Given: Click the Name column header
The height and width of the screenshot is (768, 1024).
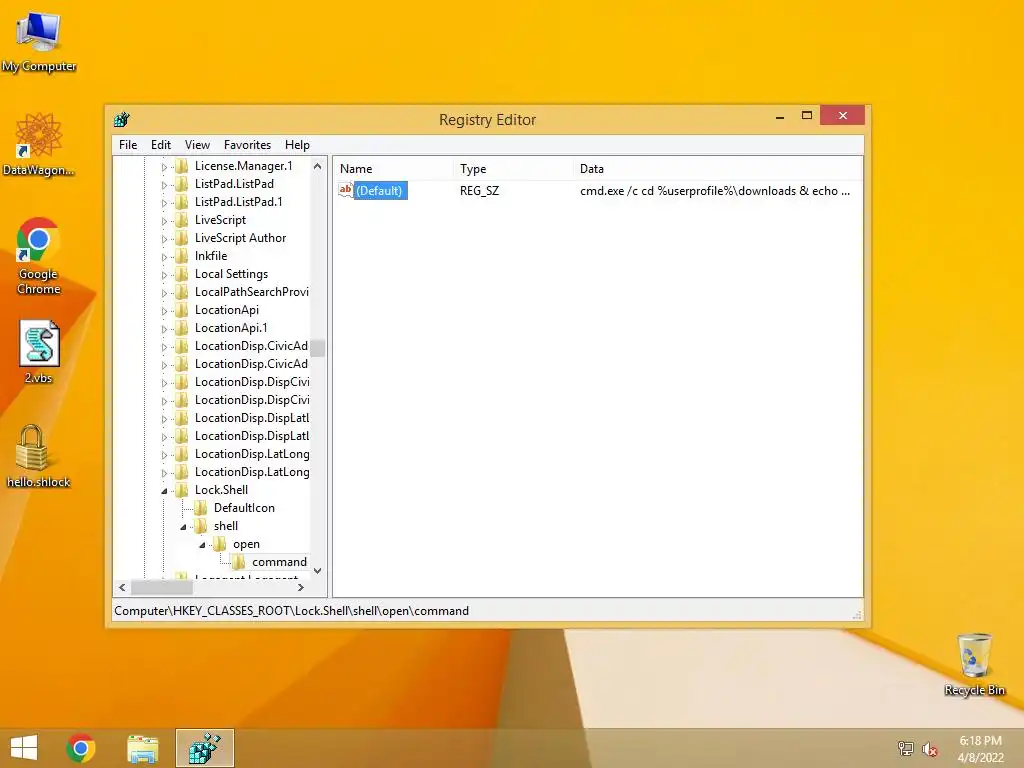Looking at the screenshot, I should [393, 168].
